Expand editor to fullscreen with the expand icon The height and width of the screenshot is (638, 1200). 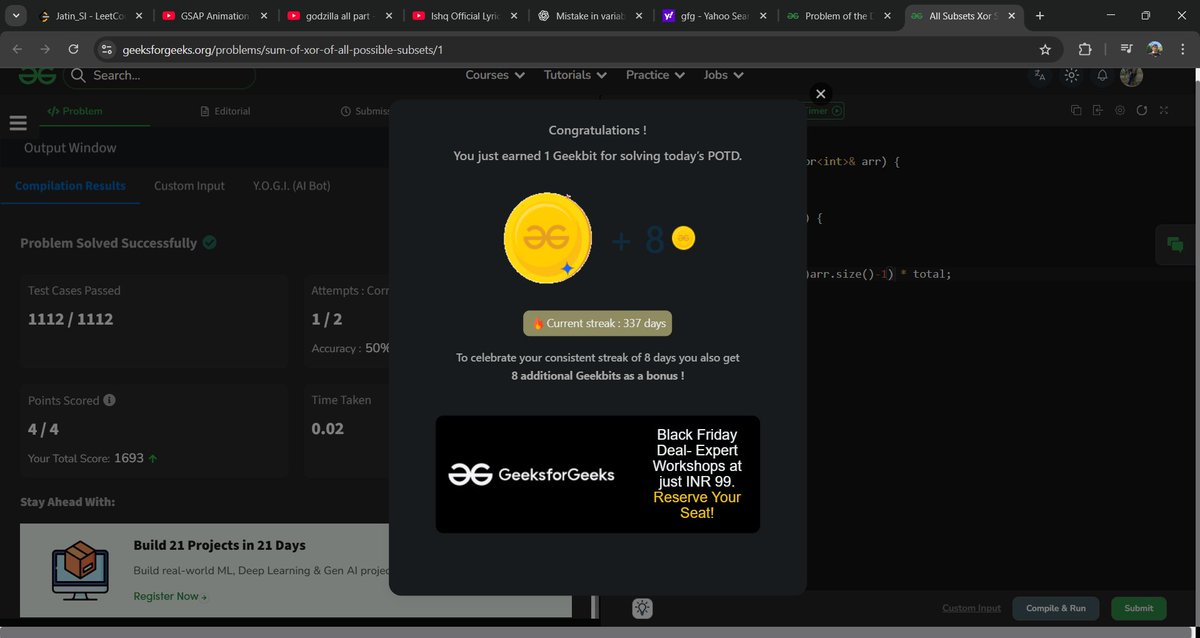[1163, 110]
